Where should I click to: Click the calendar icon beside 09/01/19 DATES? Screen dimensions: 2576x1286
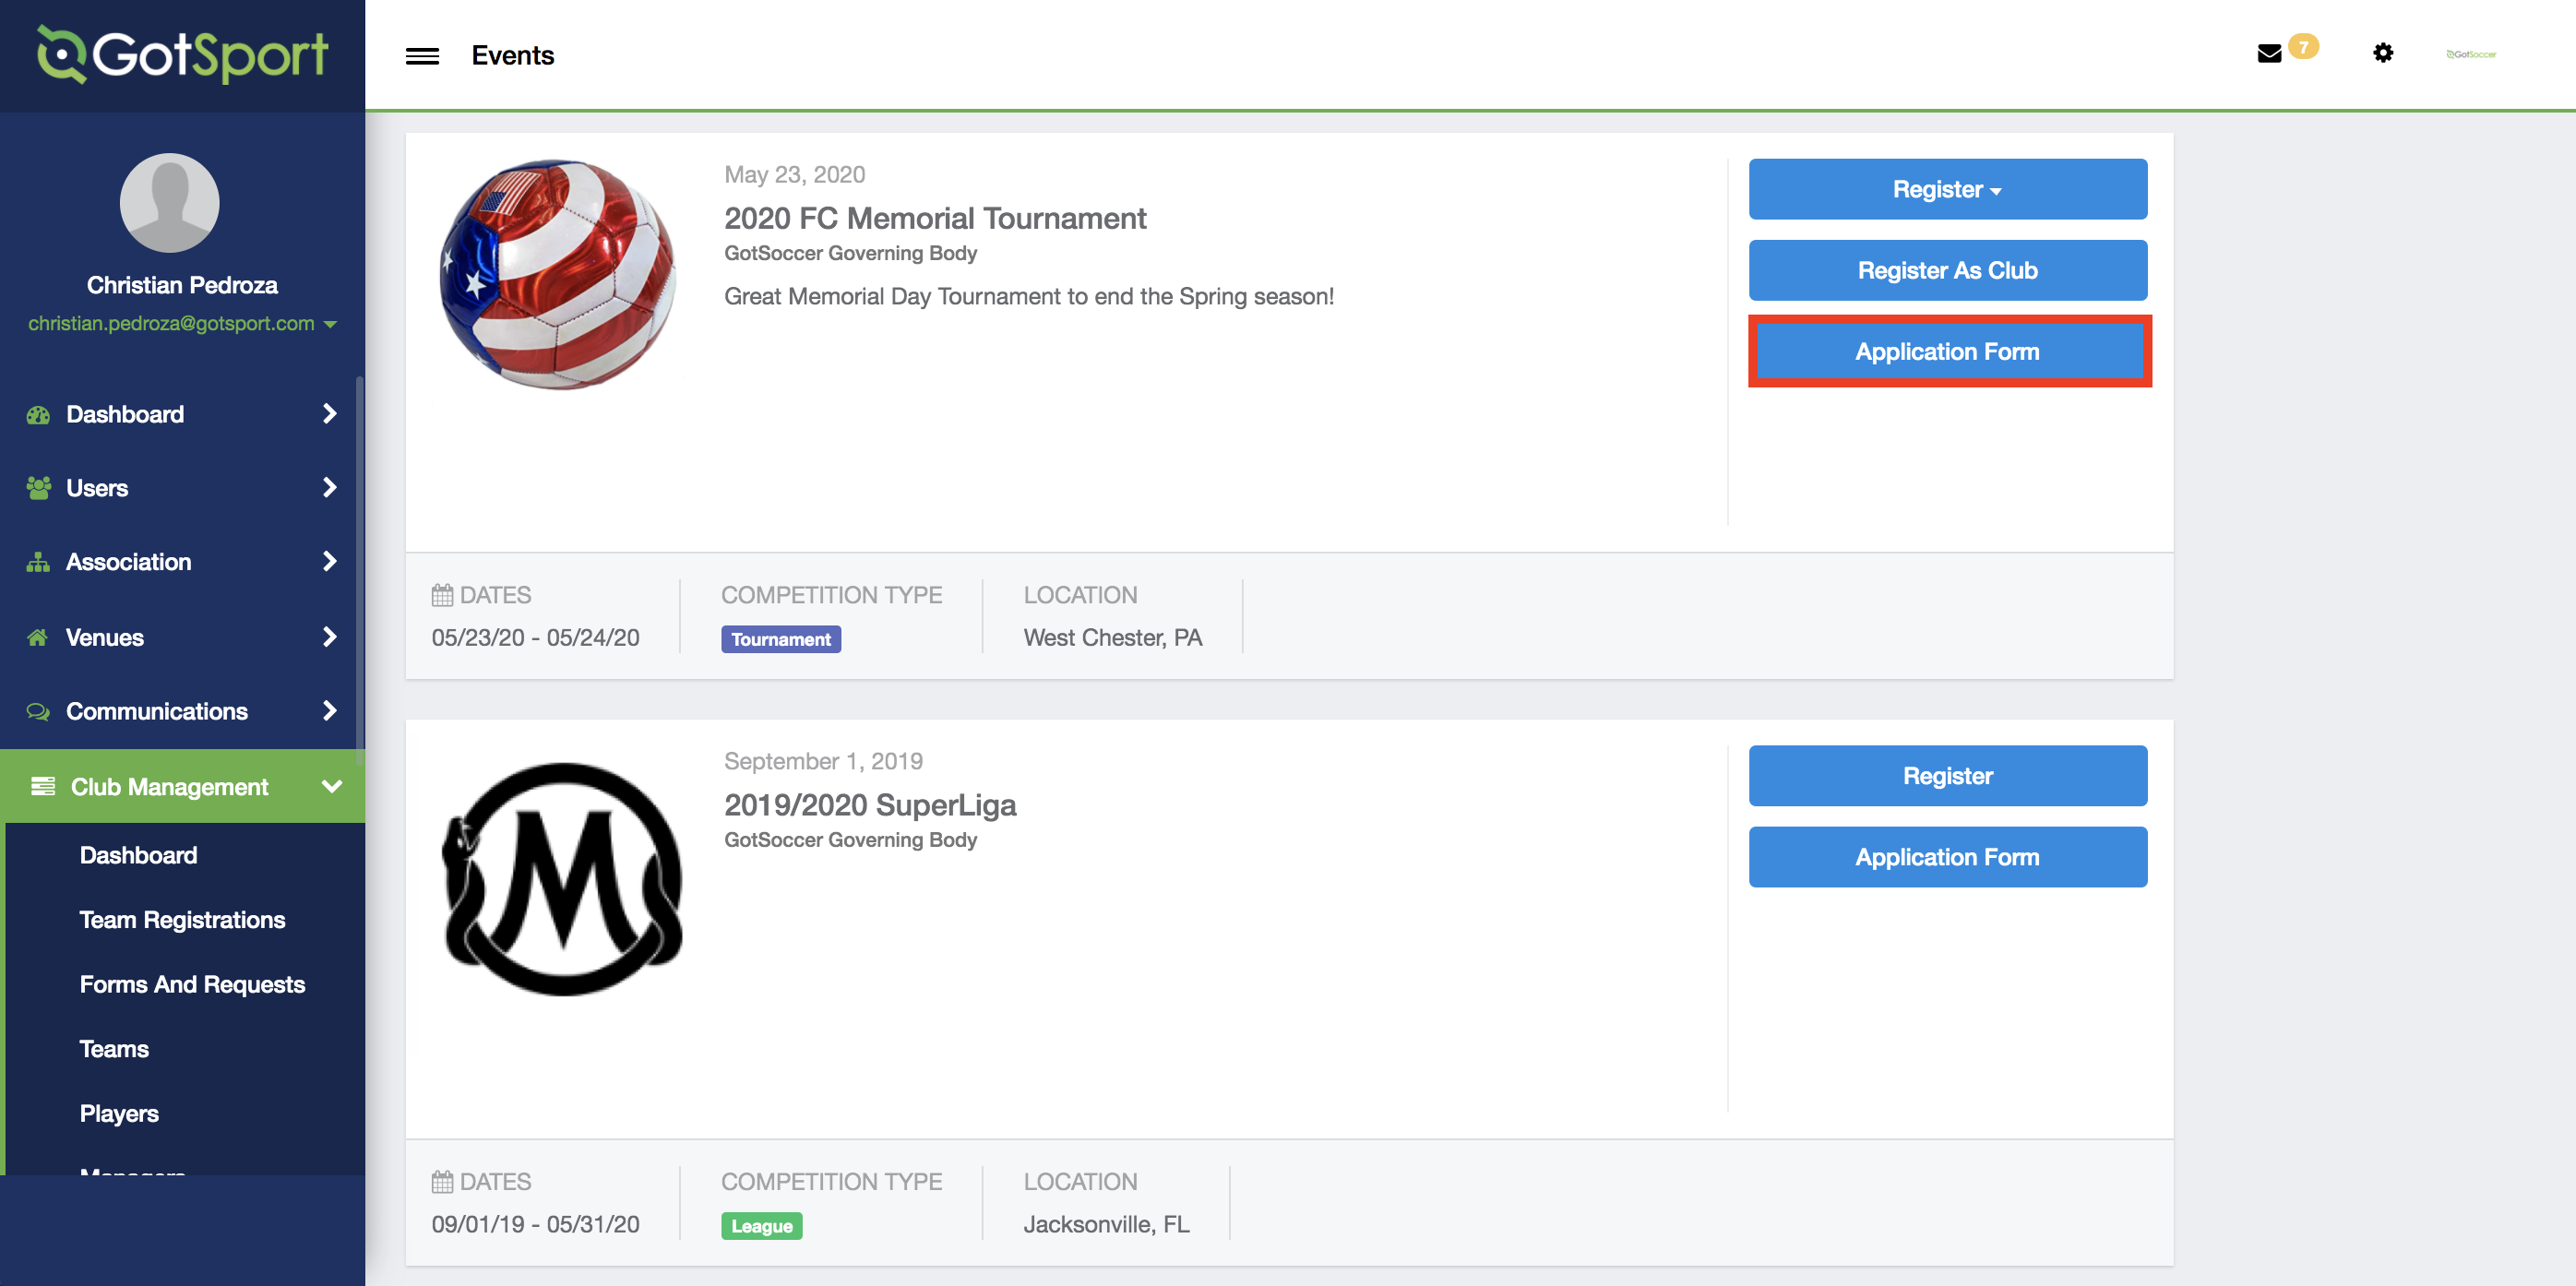pos(442,1181)
